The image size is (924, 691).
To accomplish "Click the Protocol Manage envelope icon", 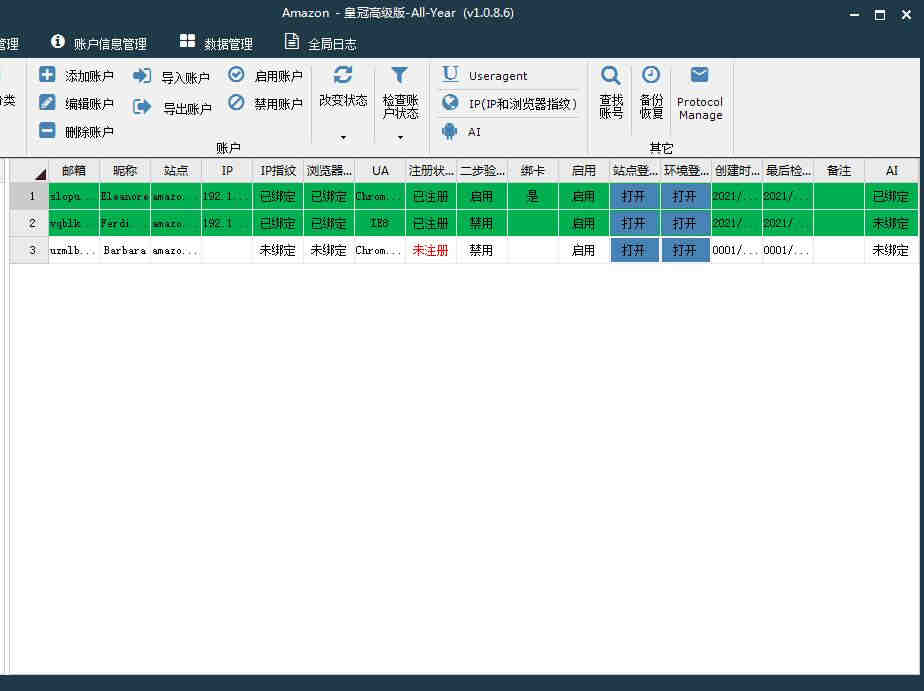I will click(699, 75).
